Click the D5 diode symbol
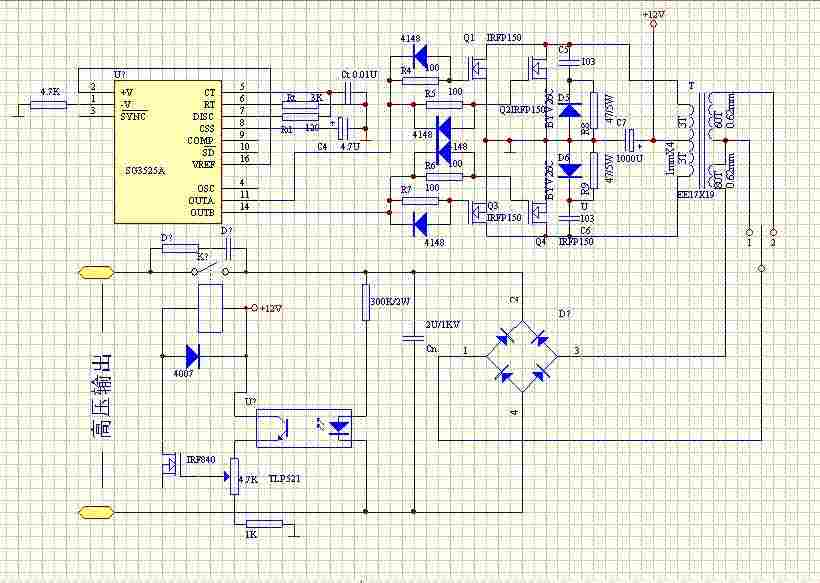Screen dimensions: 820x583 click(x=570, y=110)
